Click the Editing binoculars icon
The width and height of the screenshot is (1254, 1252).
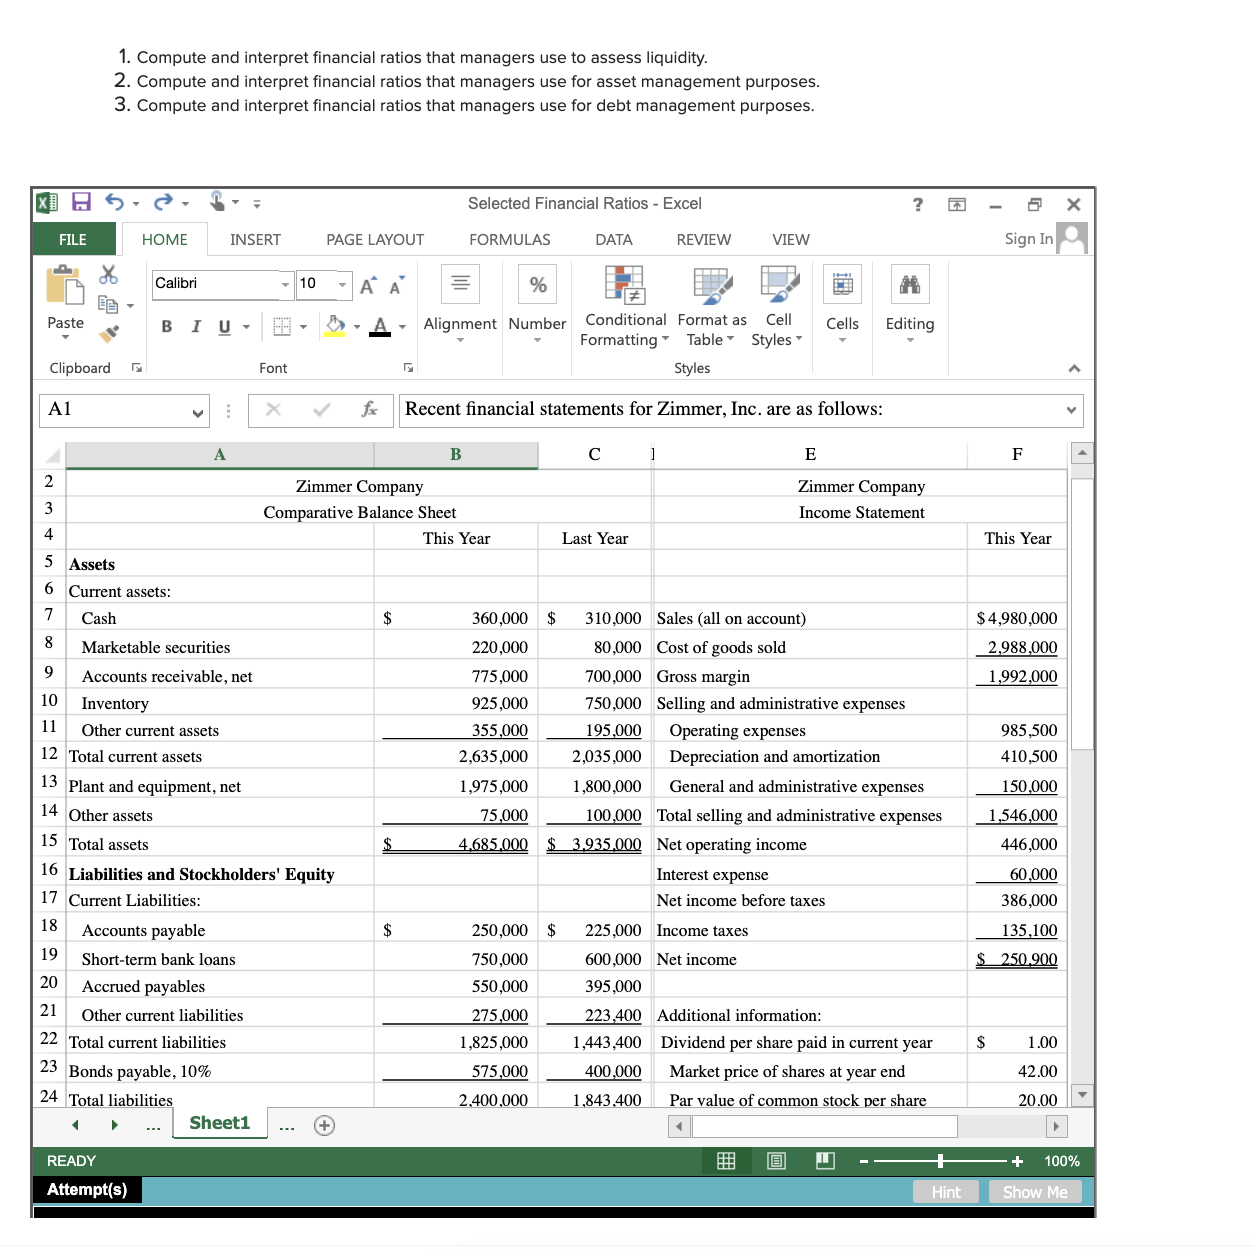tap(910, 284)
